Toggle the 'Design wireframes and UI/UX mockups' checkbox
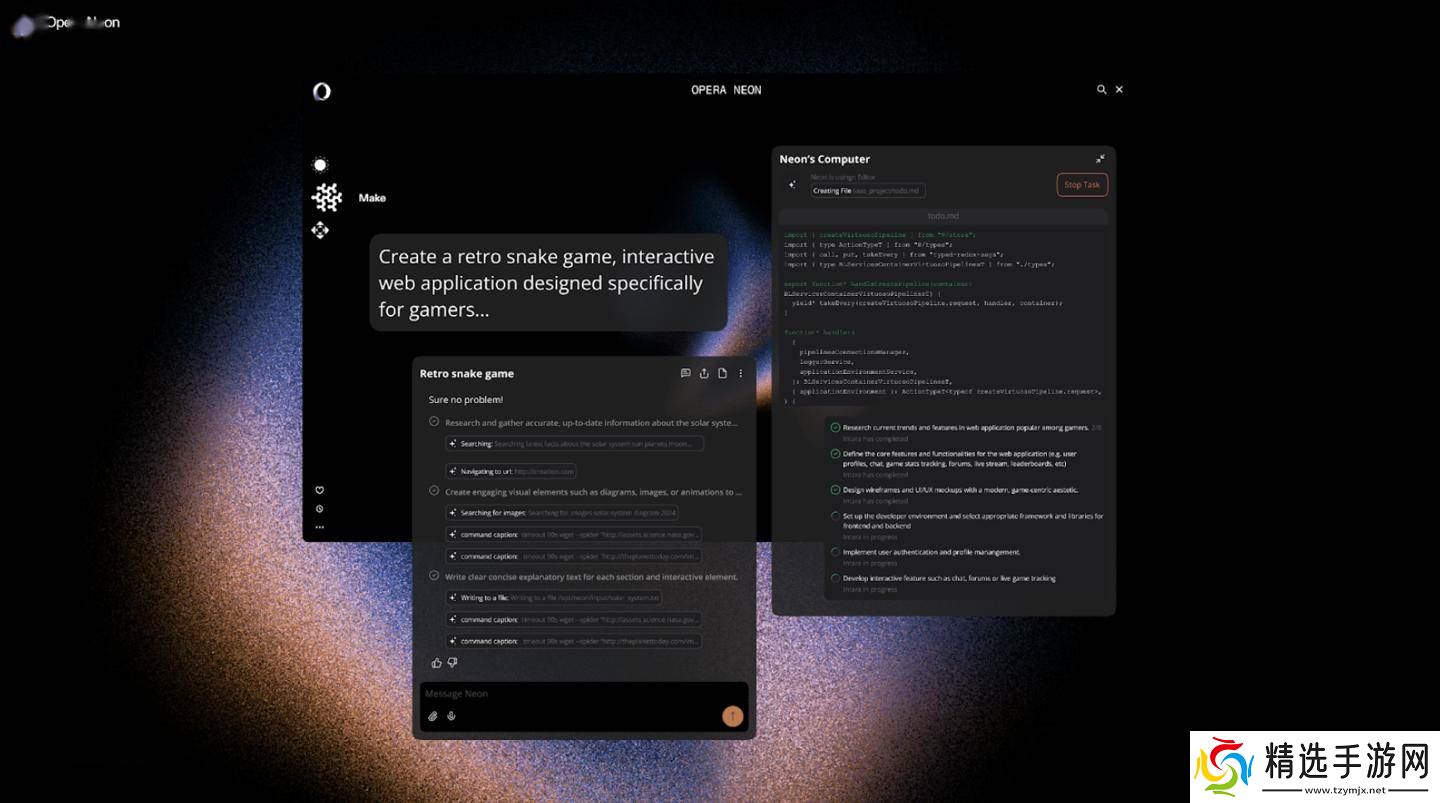Screen dimensions: 1440x803 pos(835,490)
